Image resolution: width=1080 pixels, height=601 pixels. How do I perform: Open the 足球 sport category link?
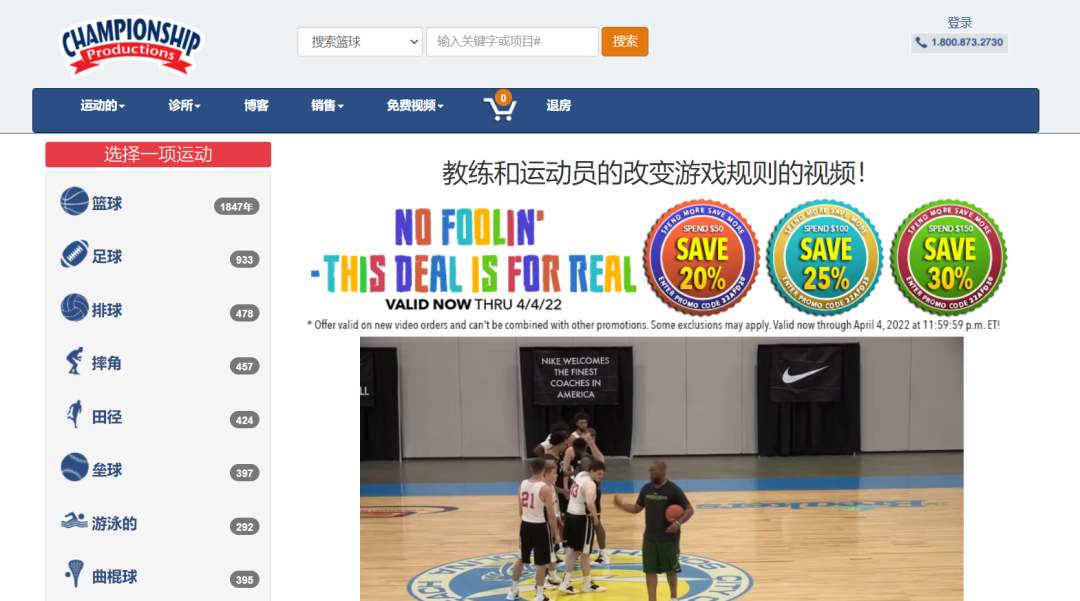tap(107, 257)
